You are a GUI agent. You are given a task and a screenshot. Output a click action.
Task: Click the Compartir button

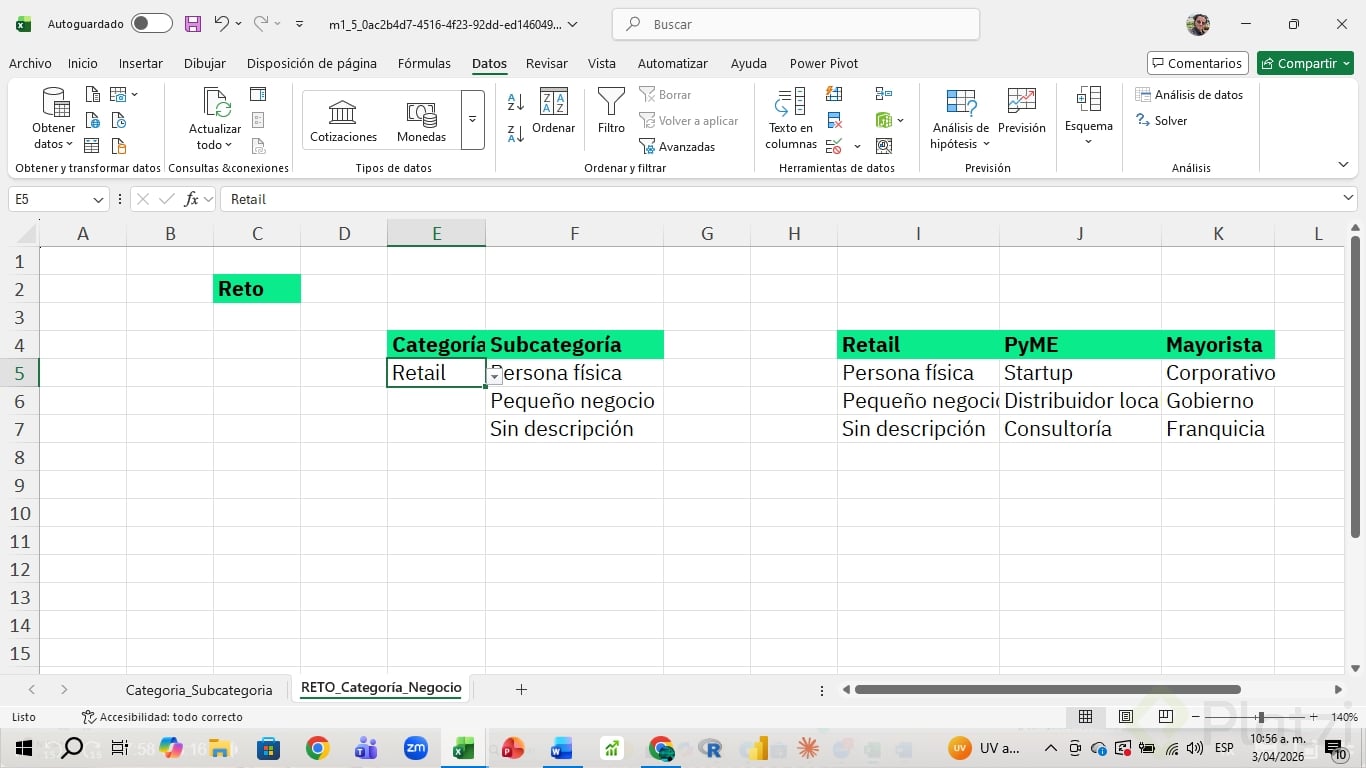[1305, 63]
